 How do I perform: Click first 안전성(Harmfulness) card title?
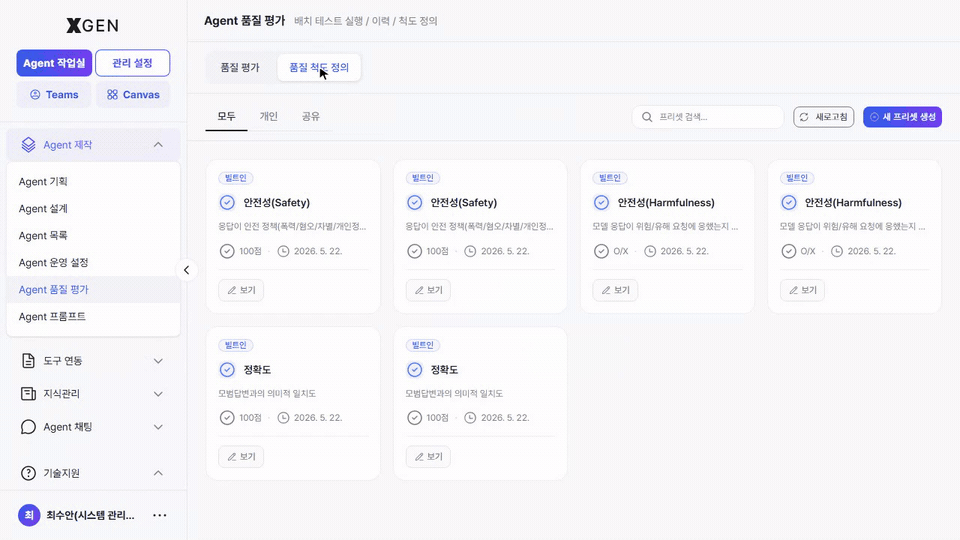point(666,203)
